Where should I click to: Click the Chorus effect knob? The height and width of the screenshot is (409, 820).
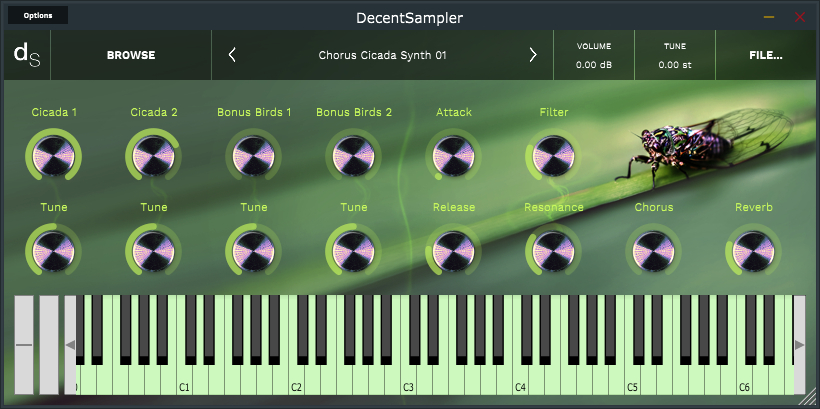[653, 251]
